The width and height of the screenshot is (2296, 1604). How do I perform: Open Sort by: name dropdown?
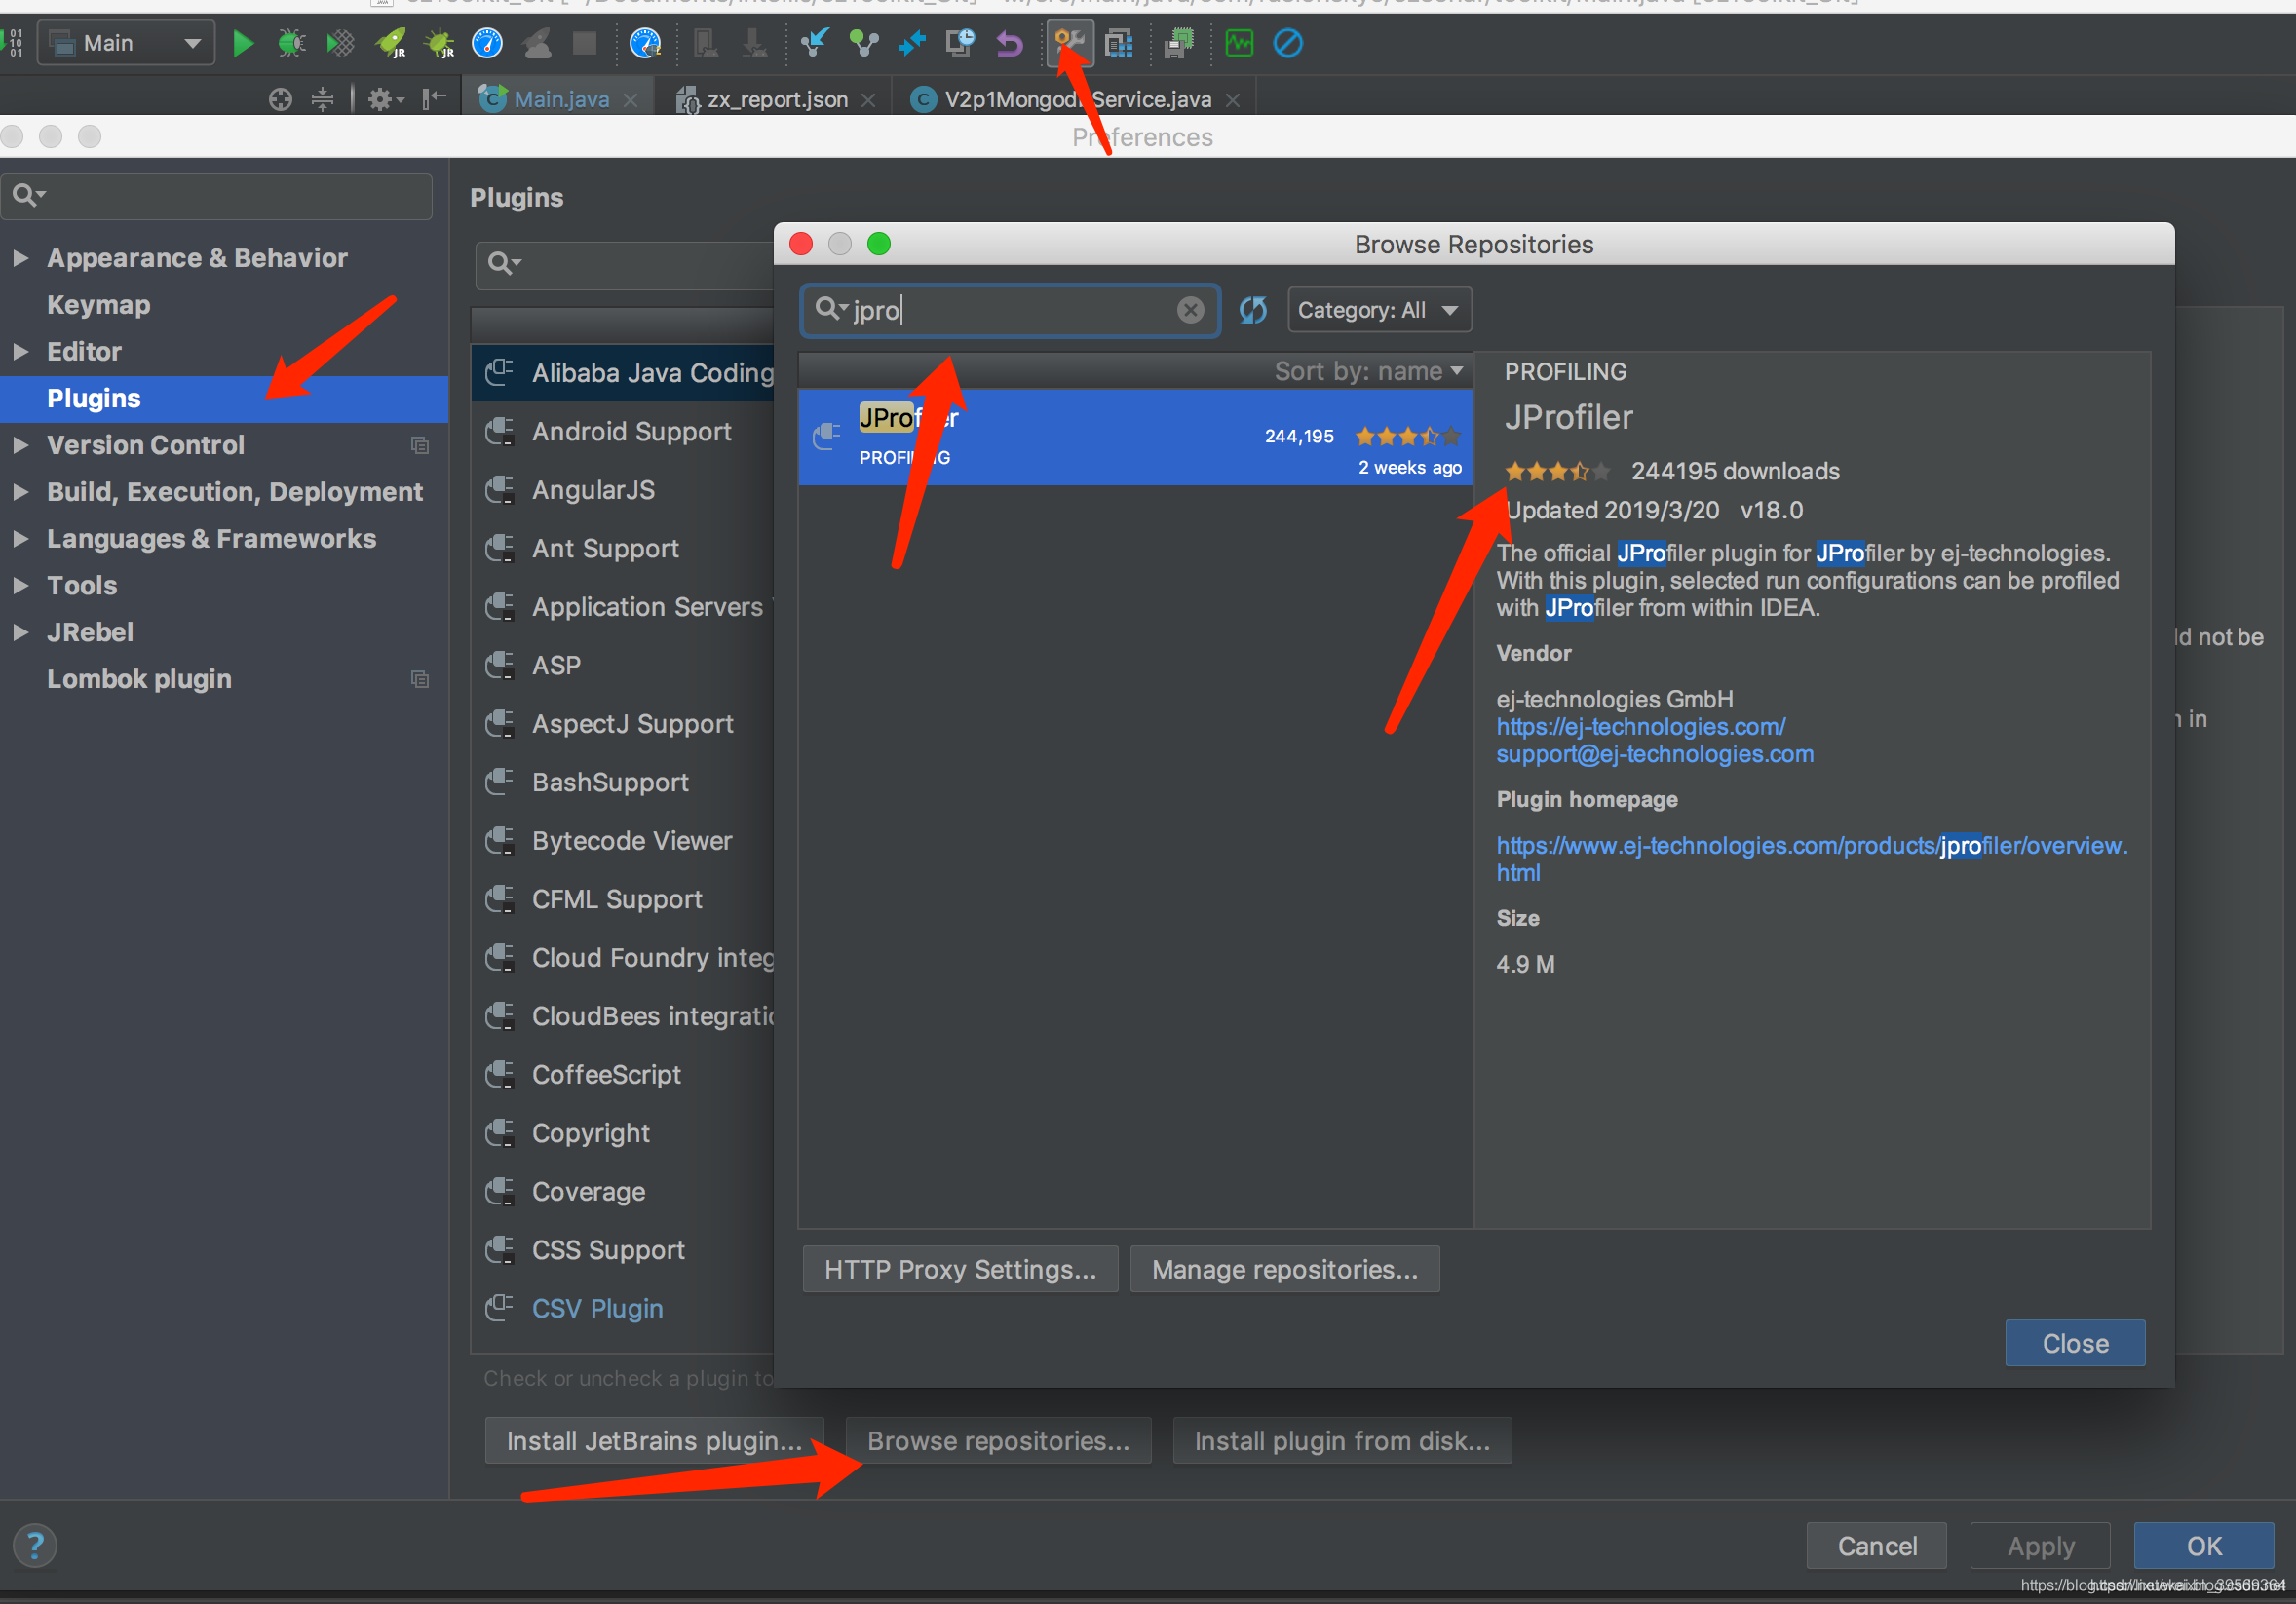(1367, 371)
